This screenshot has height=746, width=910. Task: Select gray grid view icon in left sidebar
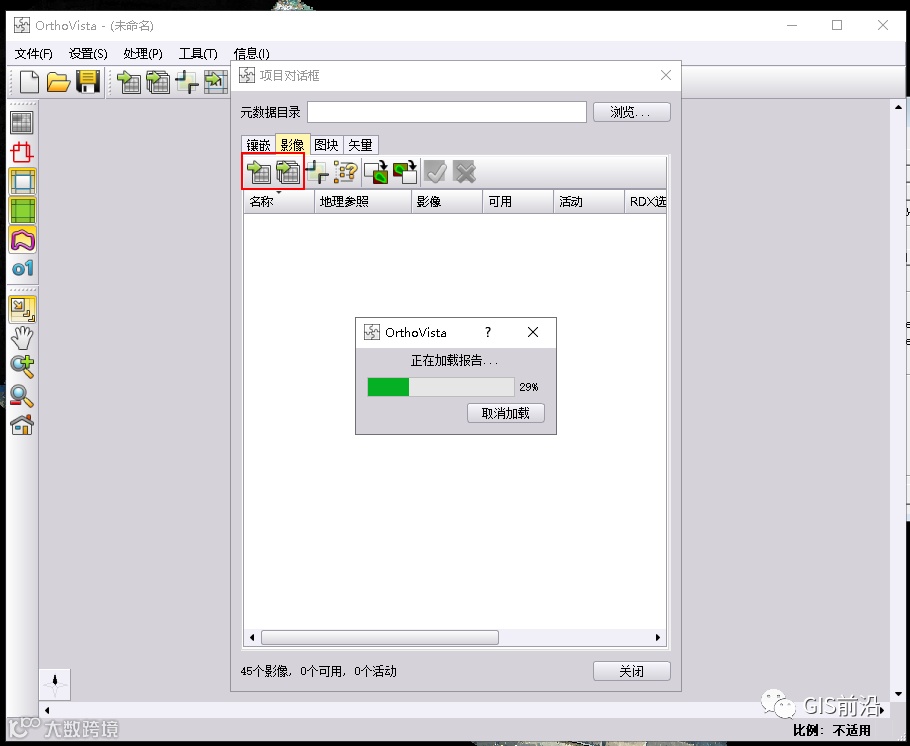(x=22, y=122)
